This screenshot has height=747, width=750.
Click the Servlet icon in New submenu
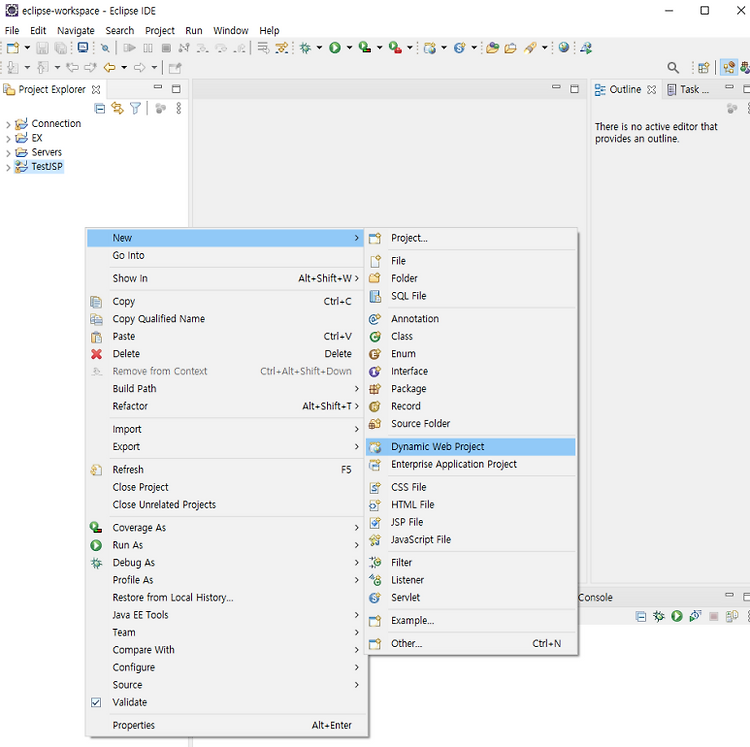coord(375,598)
